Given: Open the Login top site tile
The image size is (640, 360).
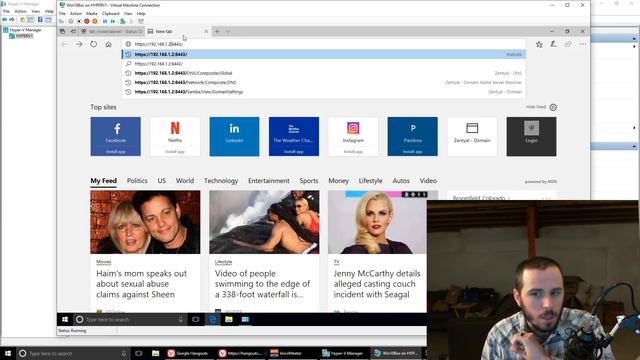Looking at the screenshot, I should 531,136.
